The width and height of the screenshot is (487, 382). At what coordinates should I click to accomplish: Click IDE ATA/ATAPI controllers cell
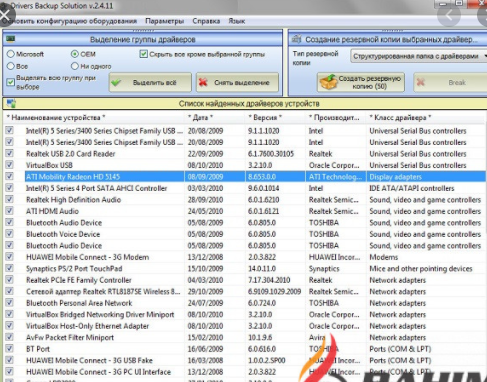pyautogui.click(x=412, y=188)
